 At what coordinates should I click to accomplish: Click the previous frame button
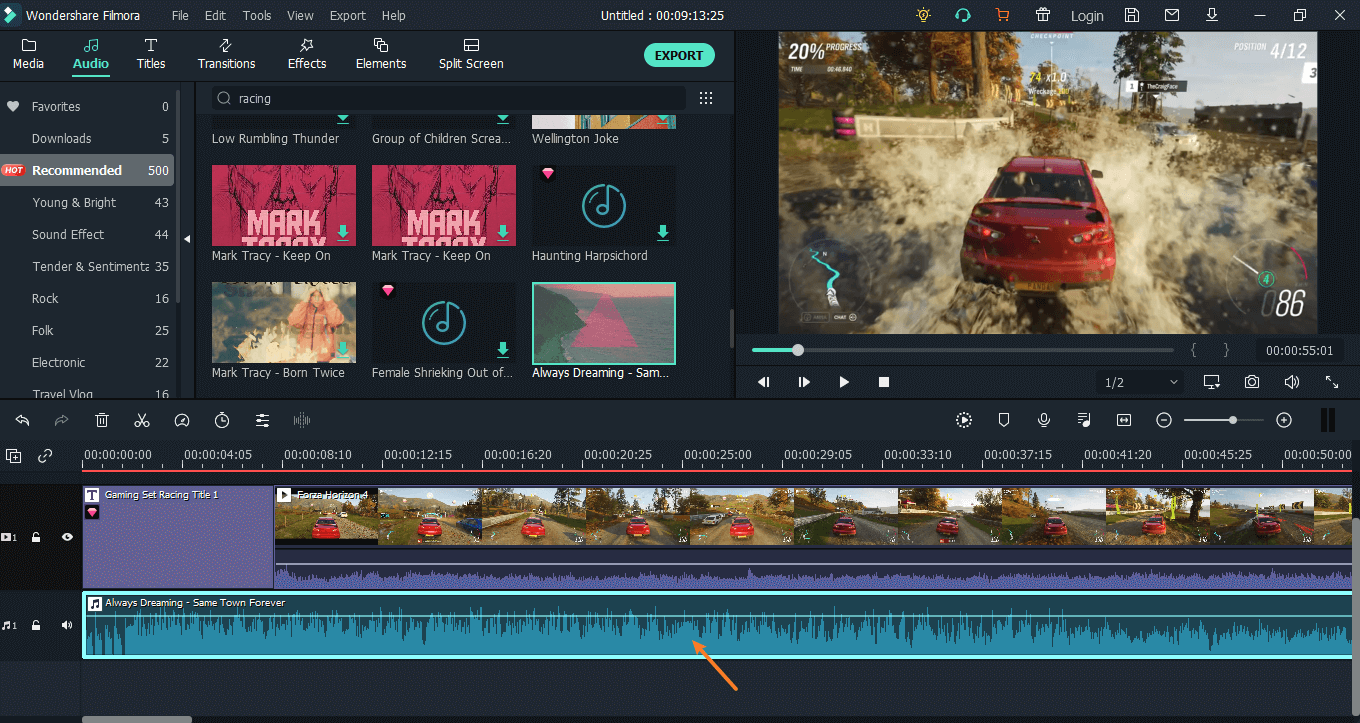pos(764,382)
